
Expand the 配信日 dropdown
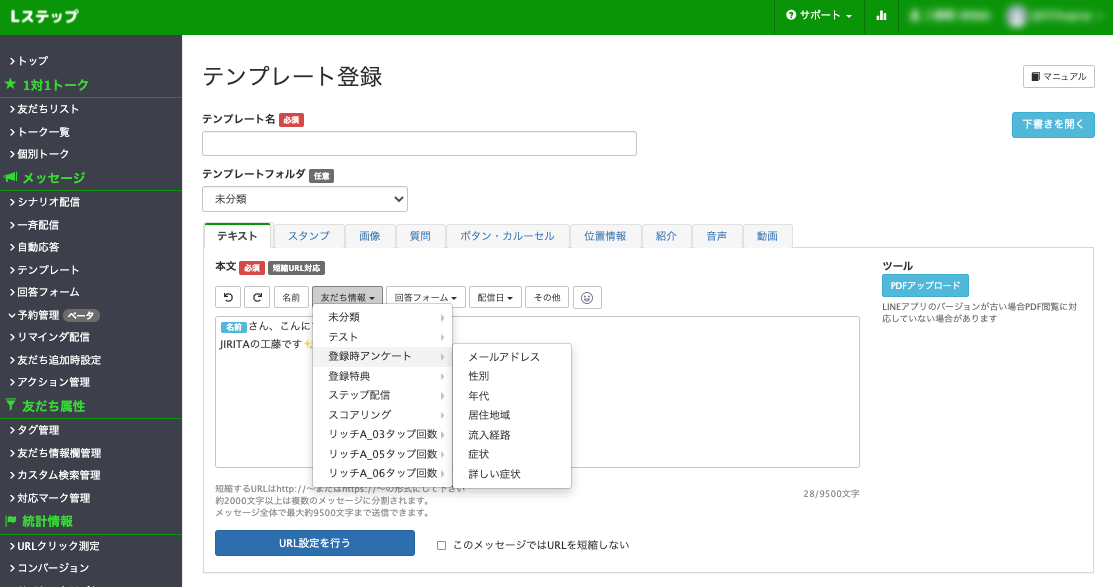pos(495,297)
